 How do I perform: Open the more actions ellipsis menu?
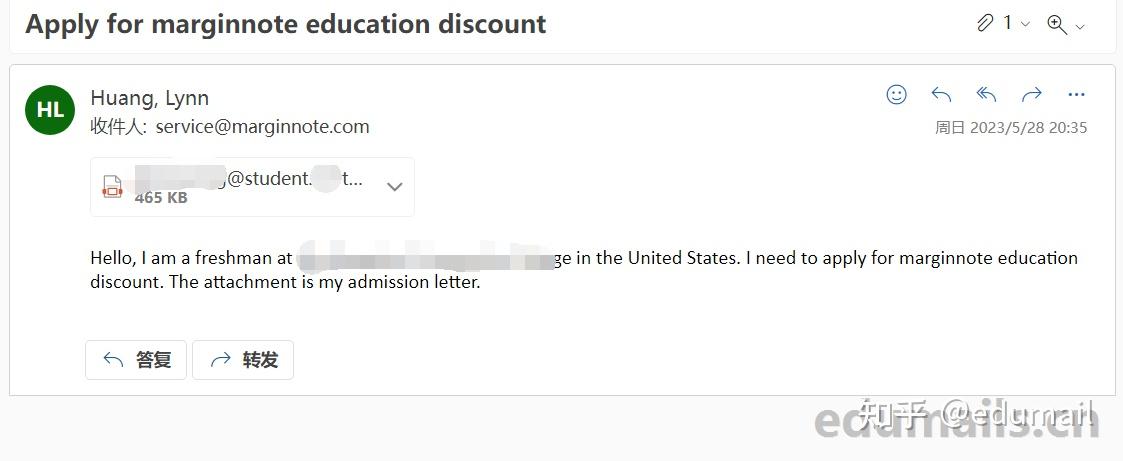[x=1076, y=95]
